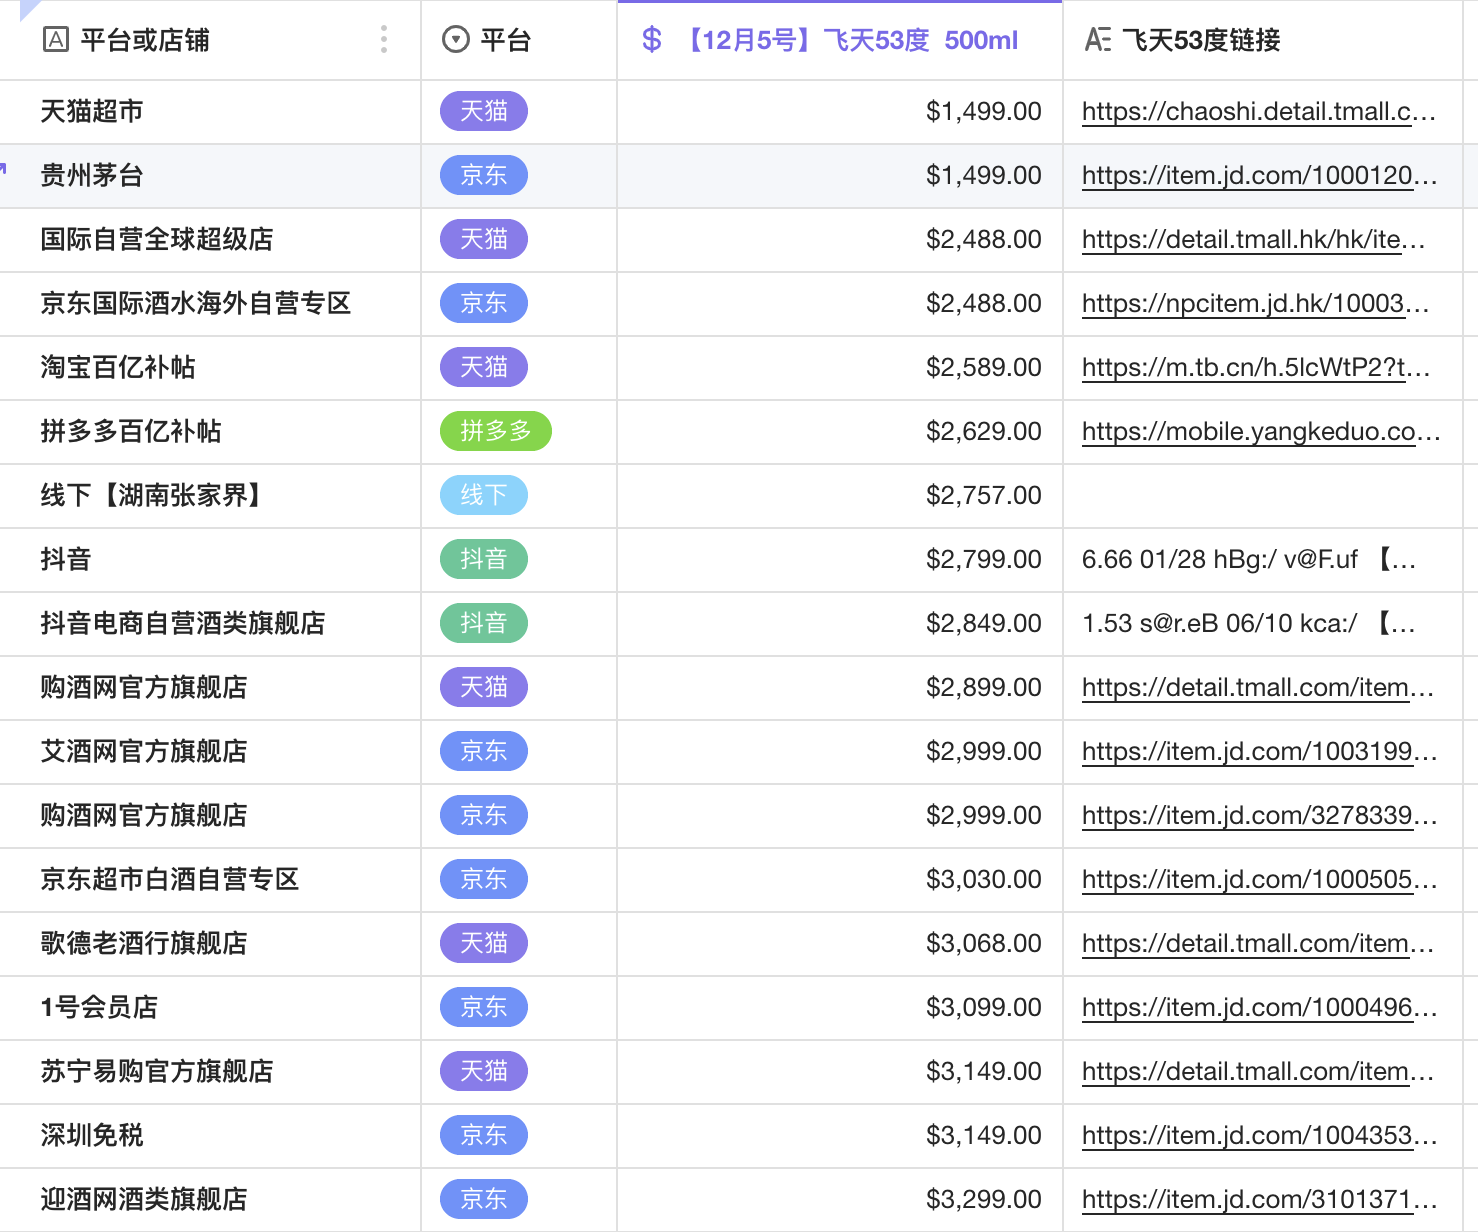Select the $2,629.00 price cell
Screen dimensions: 1478x1232
pyautogui.click(x=840, y=432)
